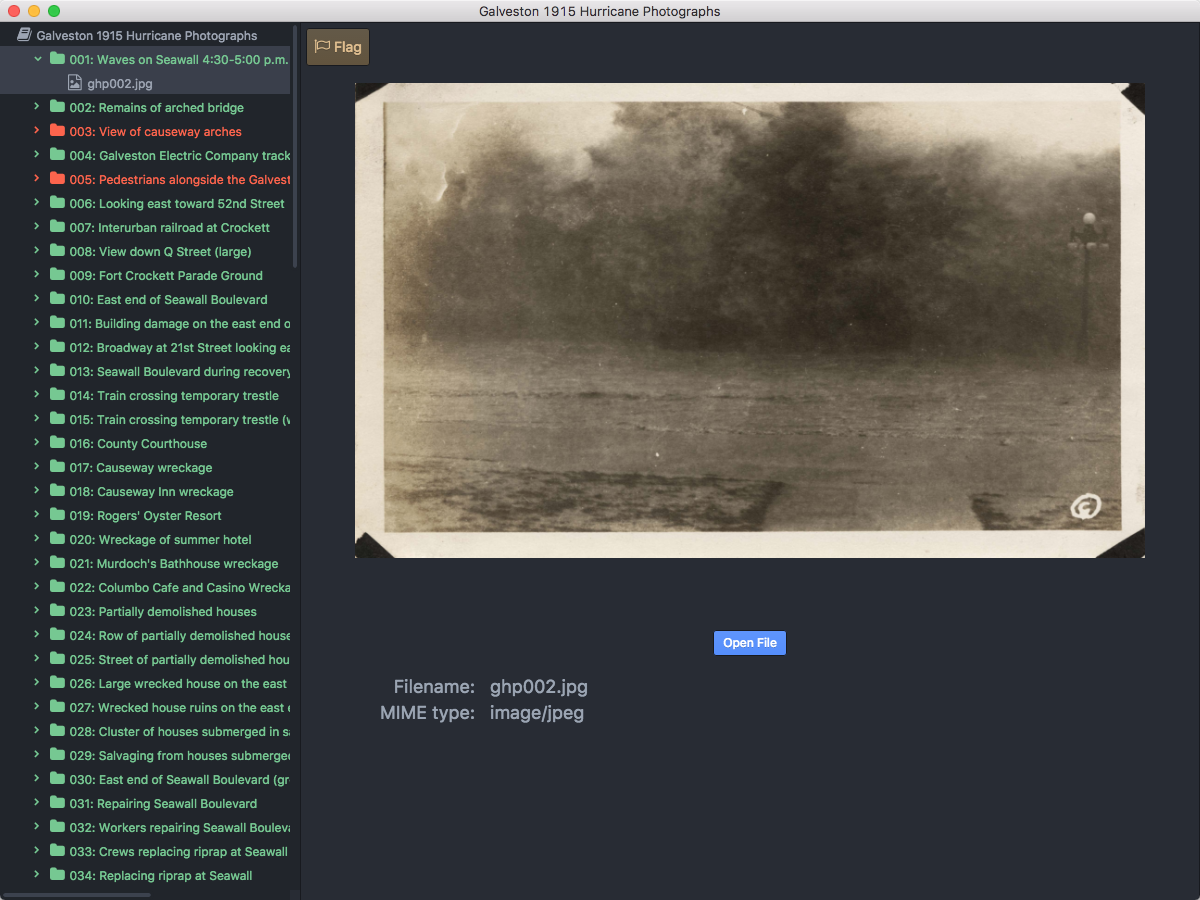
Task: Click the green folder icon for 016 County Courthouse
Action: (x=57, y=443)
